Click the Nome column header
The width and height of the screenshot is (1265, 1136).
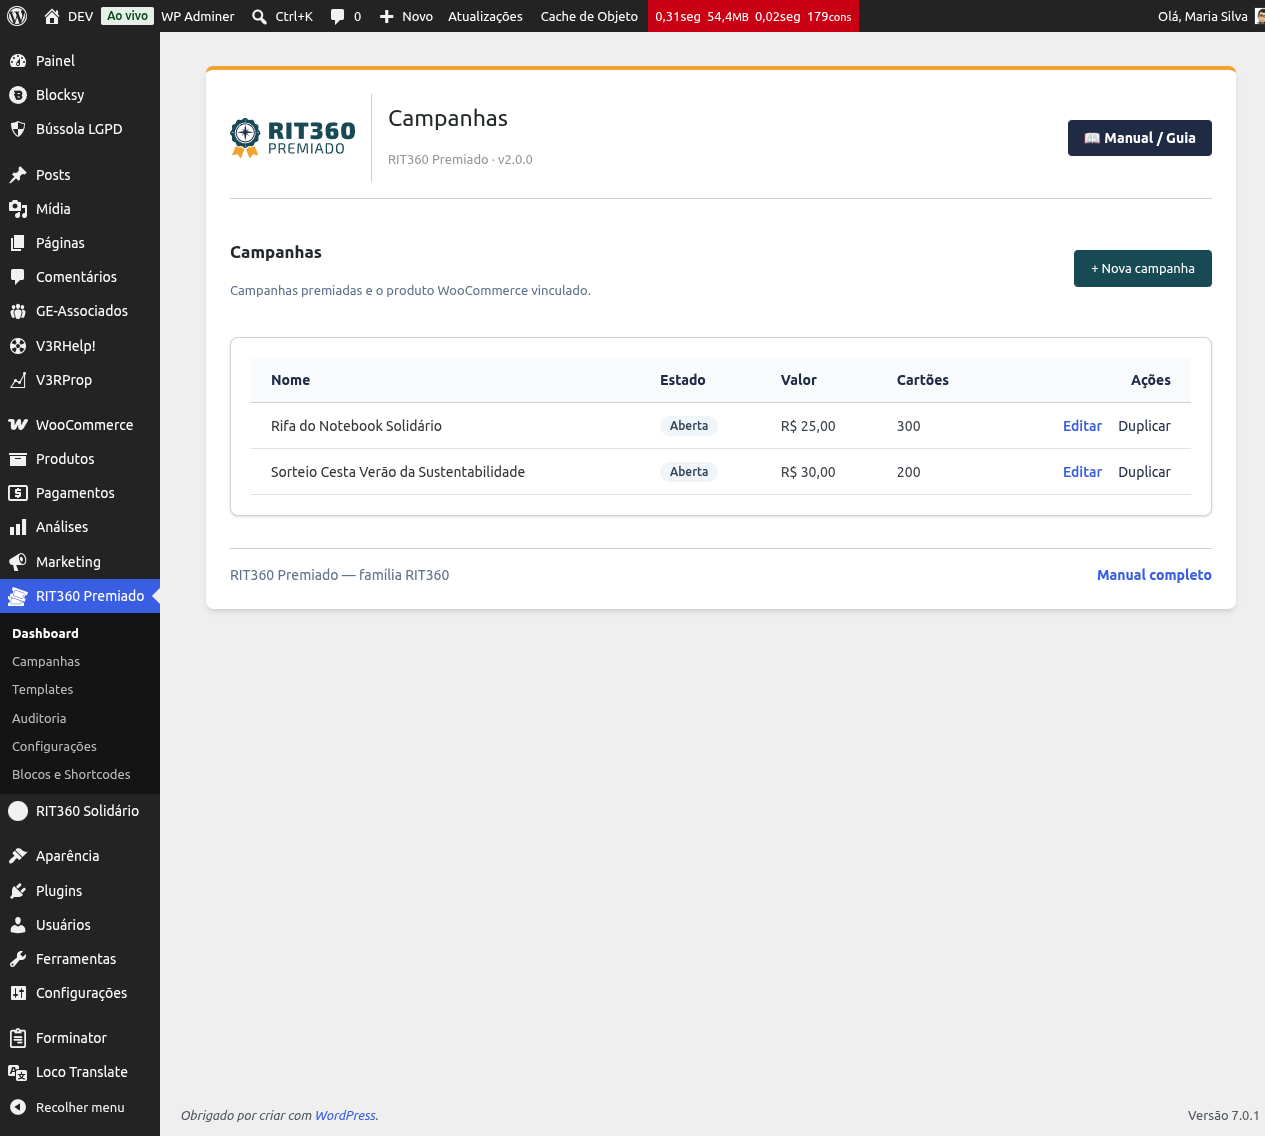291,380
